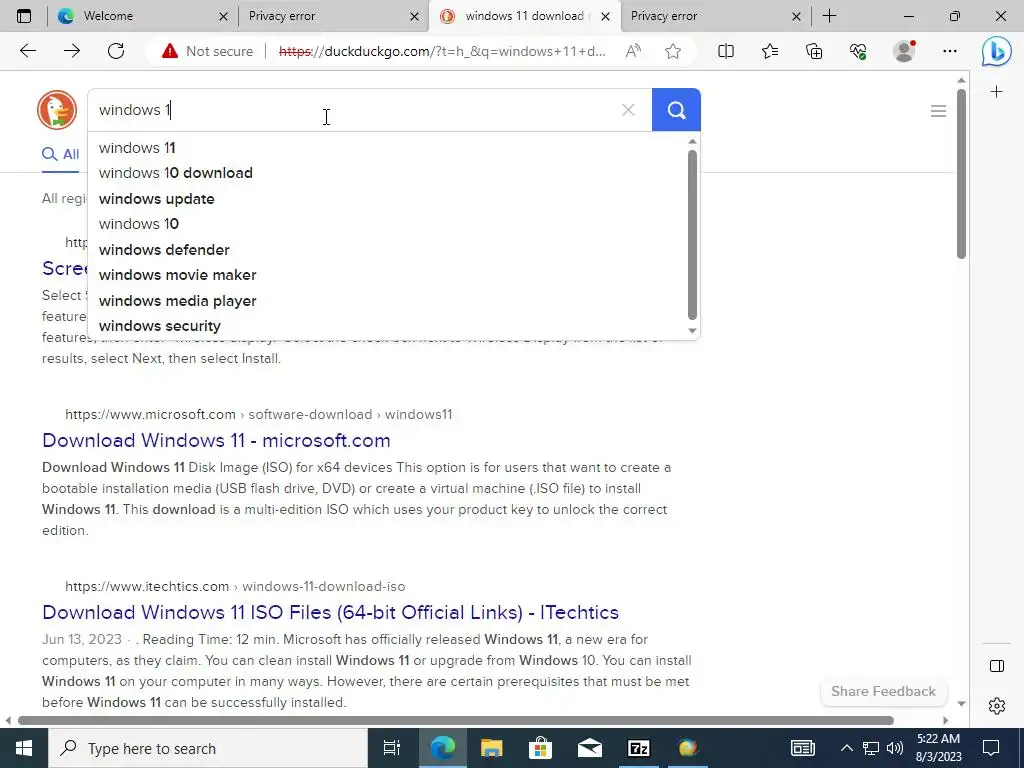Click the DuckDuckGo logo
The height and width of the screenshot is (768, 1024).
tap(57, 110)
